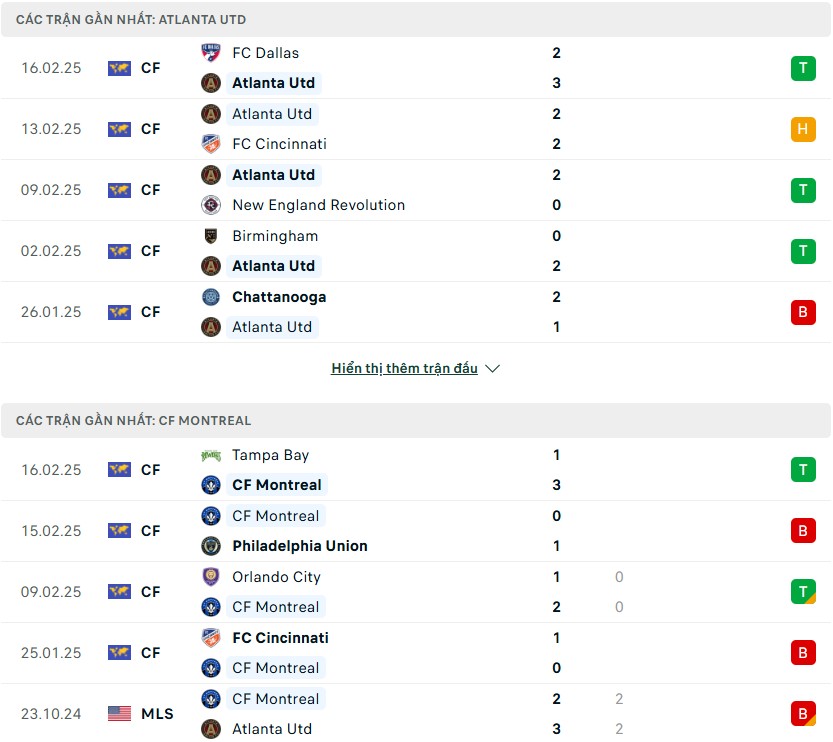
Task: Click New England Revolution crest icon
Action: coord(211,205)
